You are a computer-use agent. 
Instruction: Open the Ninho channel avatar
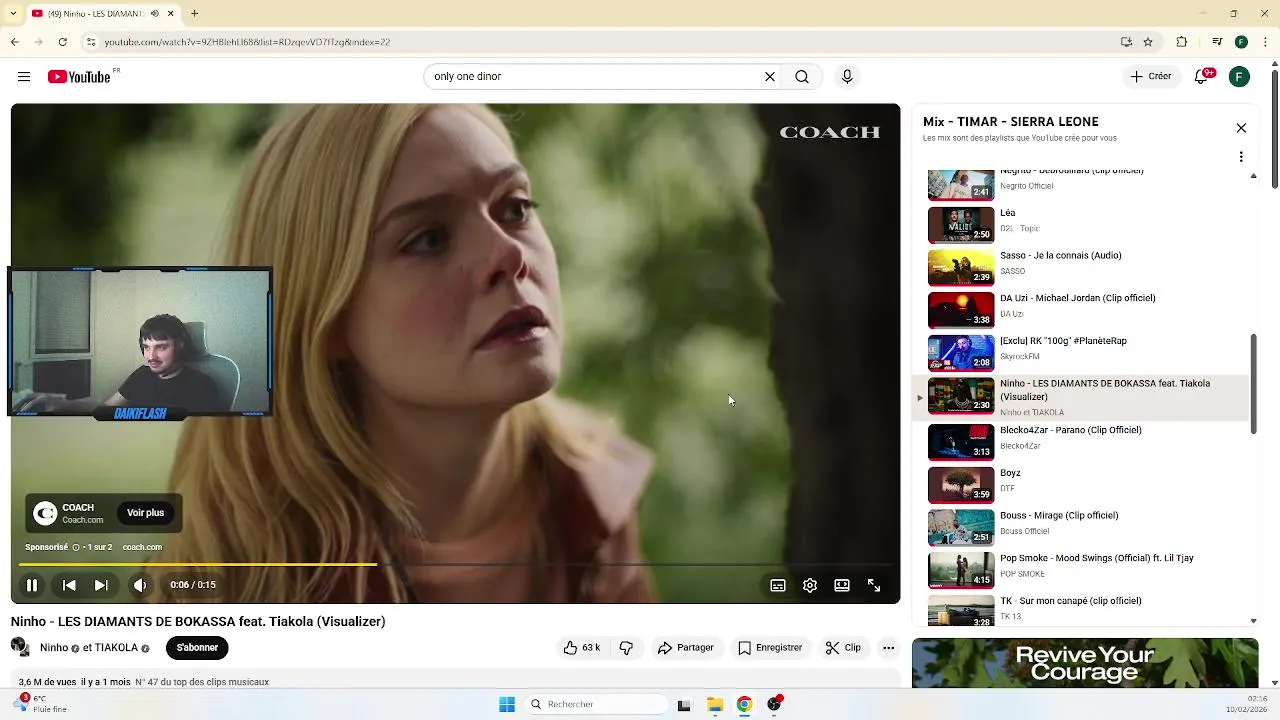(x=20, y=647)
